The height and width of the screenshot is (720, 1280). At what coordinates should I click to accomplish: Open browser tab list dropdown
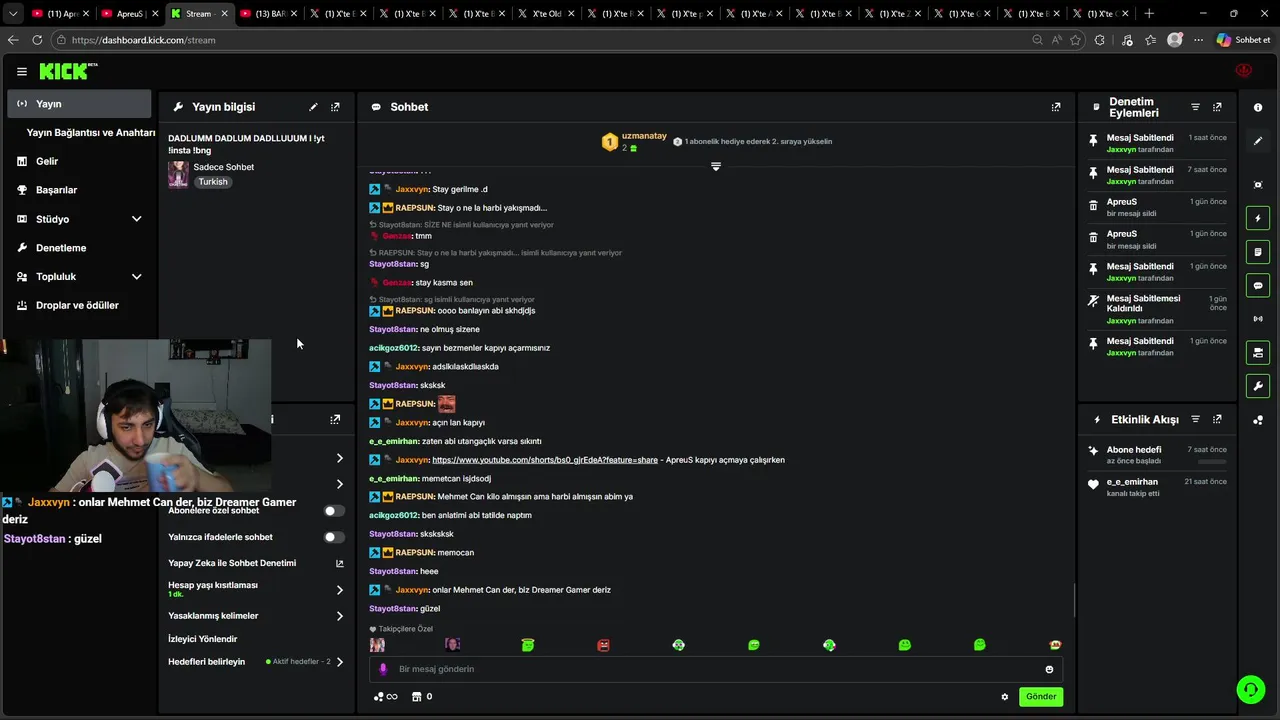13,14
